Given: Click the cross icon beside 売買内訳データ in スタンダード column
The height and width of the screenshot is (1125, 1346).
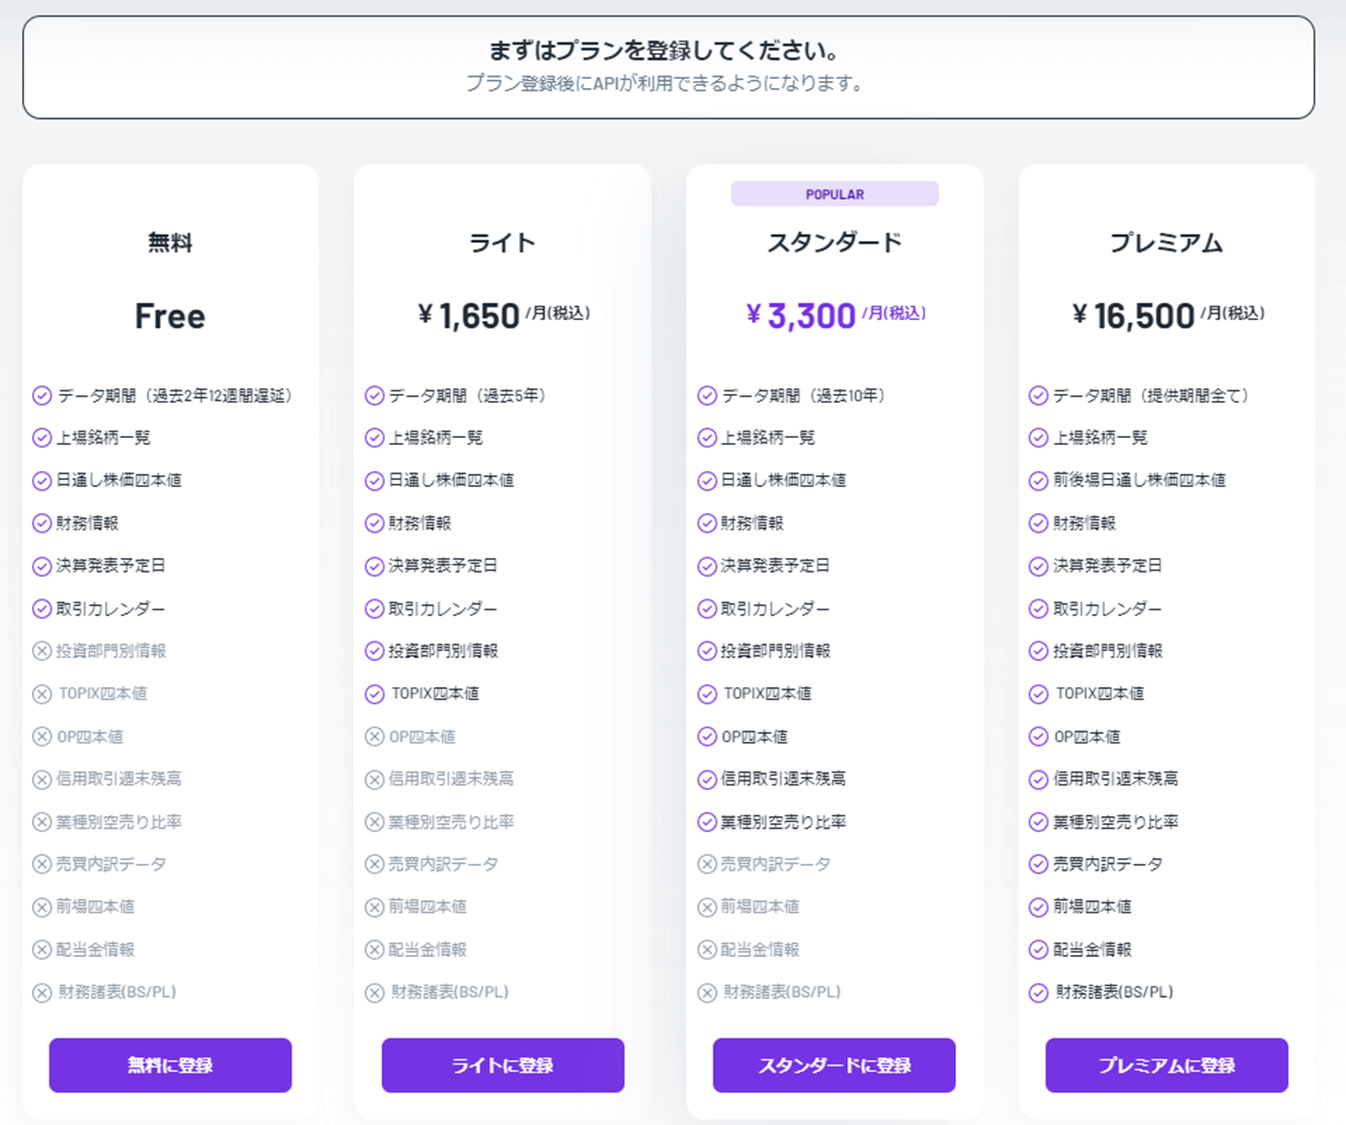Looking at the screenshot, I should 706,864.
